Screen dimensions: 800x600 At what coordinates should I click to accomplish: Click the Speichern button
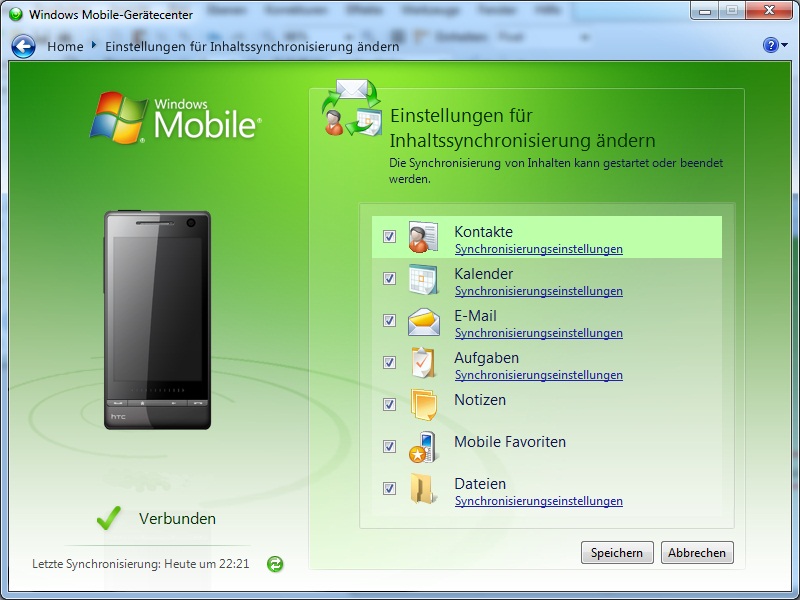[616, 552]
